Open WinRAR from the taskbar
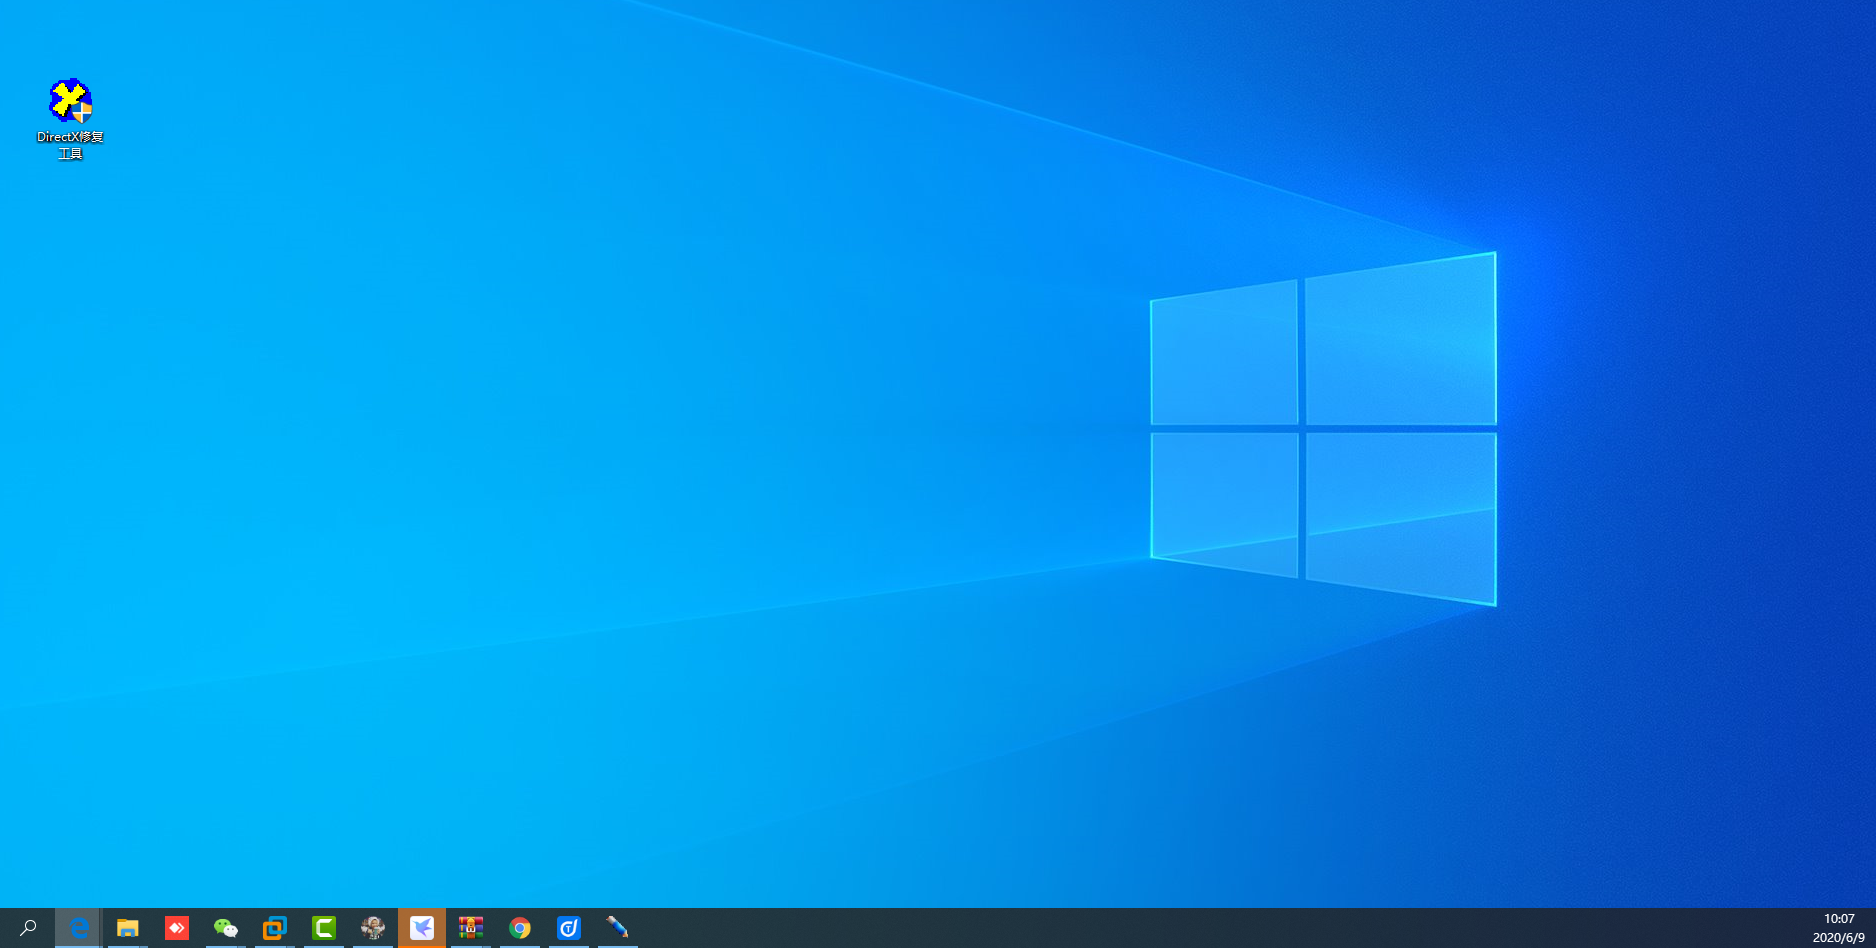The image size is (1876, 948). point(470,928)
